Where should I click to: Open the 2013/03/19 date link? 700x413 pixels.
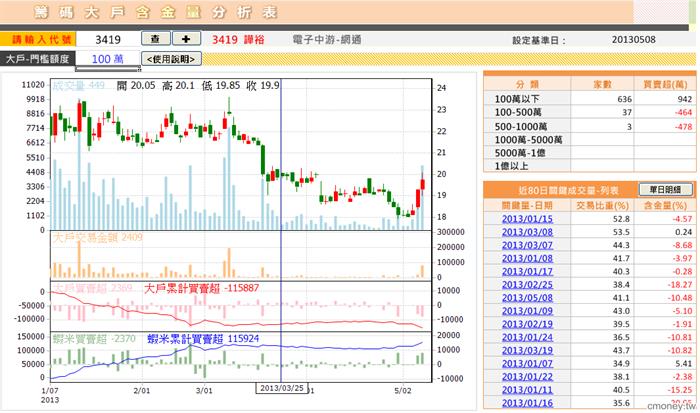(527, 350)
